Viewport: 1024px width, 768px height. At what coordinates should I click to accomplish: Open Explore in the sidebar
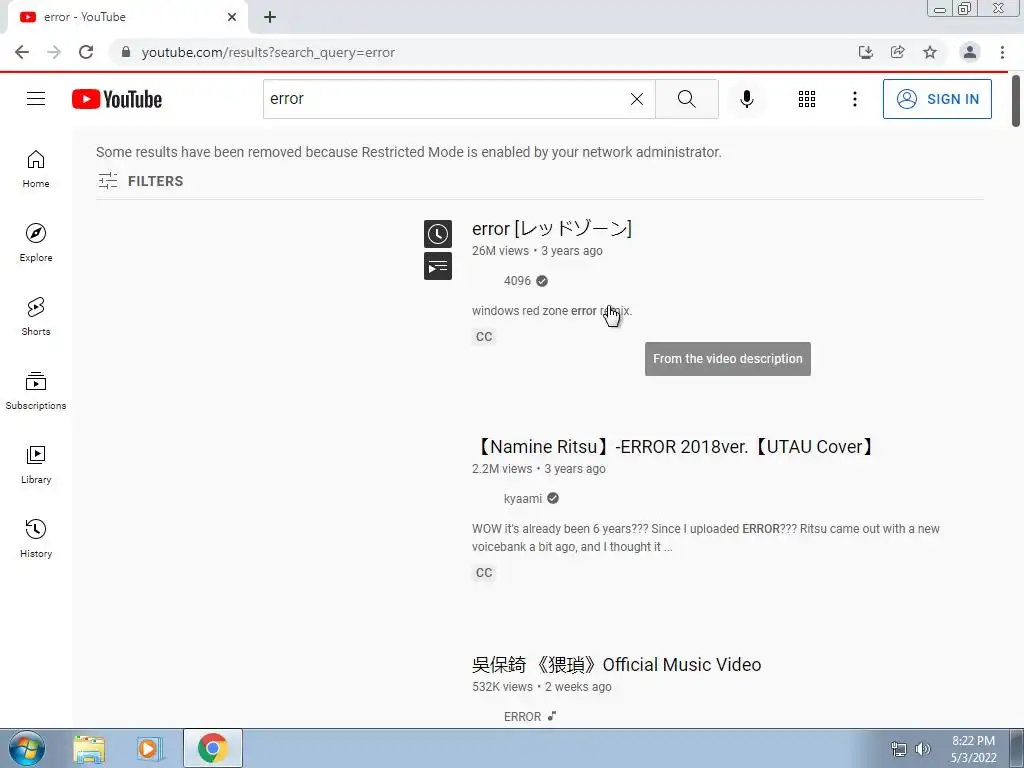point(36,243)
